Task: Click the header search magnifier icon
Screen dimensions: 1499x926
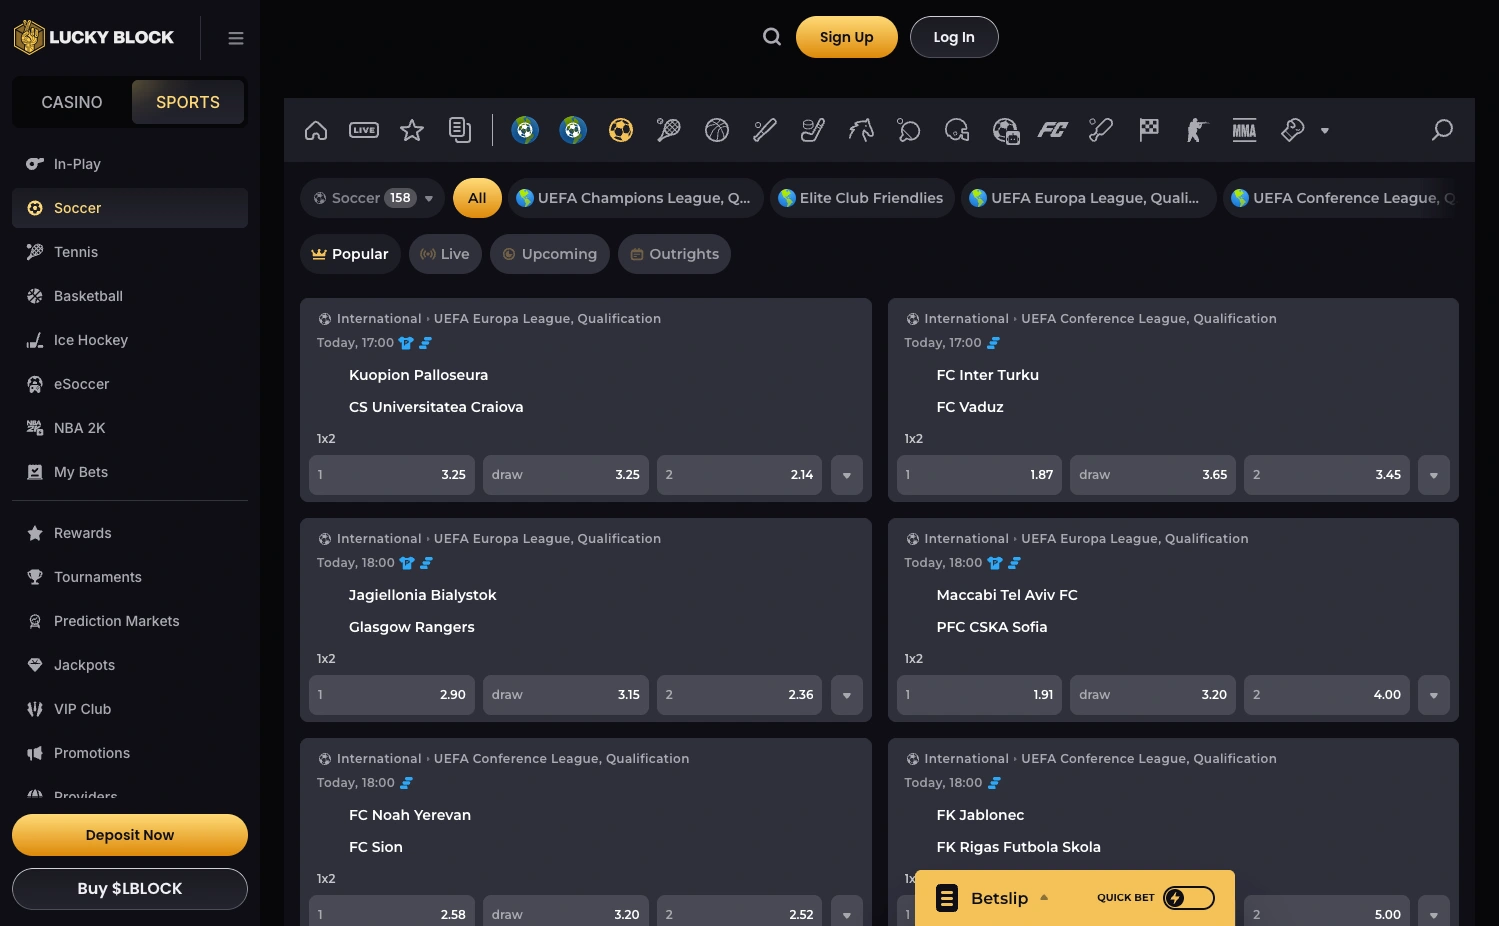Action: coord(772,37)
